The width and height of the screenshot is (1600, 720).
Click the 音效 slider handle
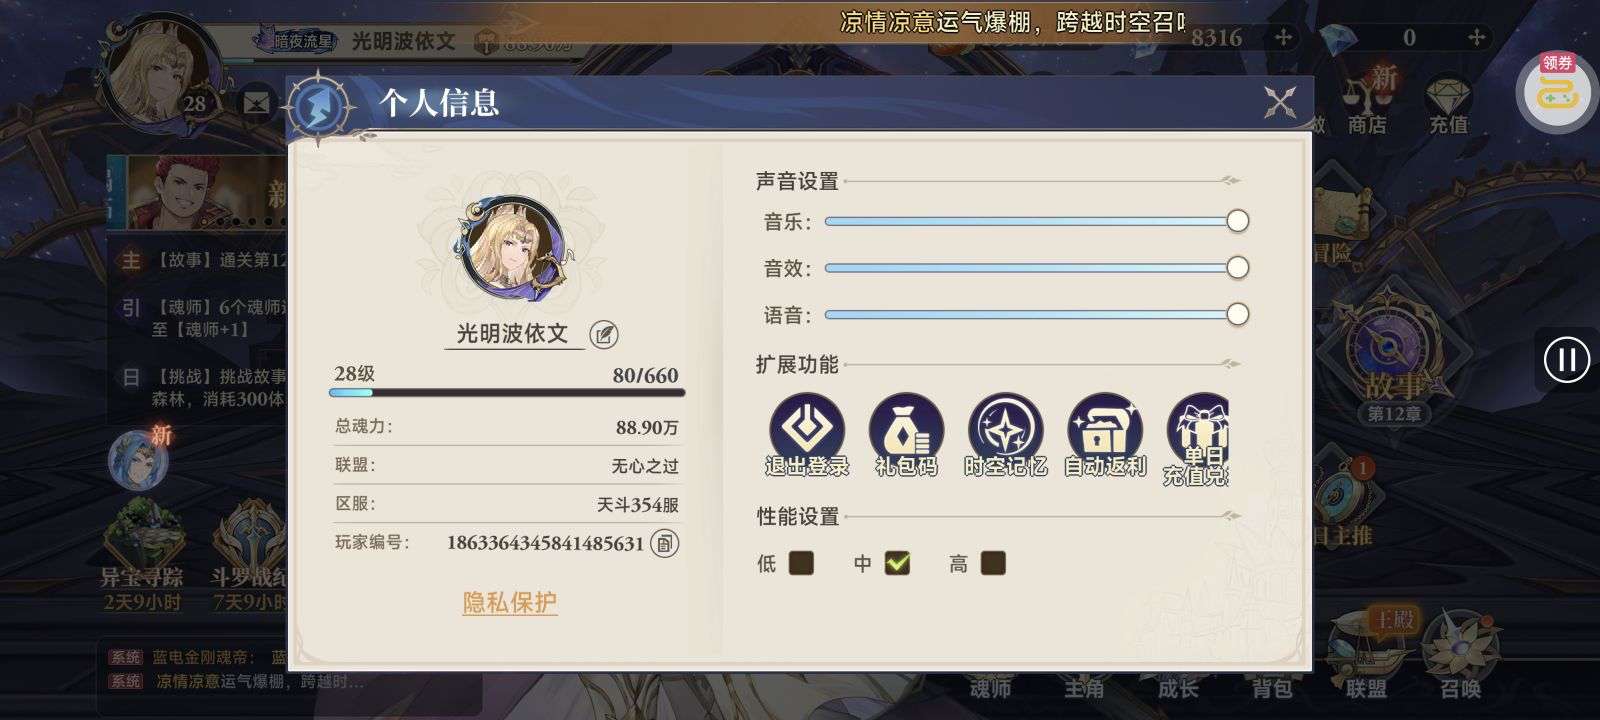[1237, 267]
